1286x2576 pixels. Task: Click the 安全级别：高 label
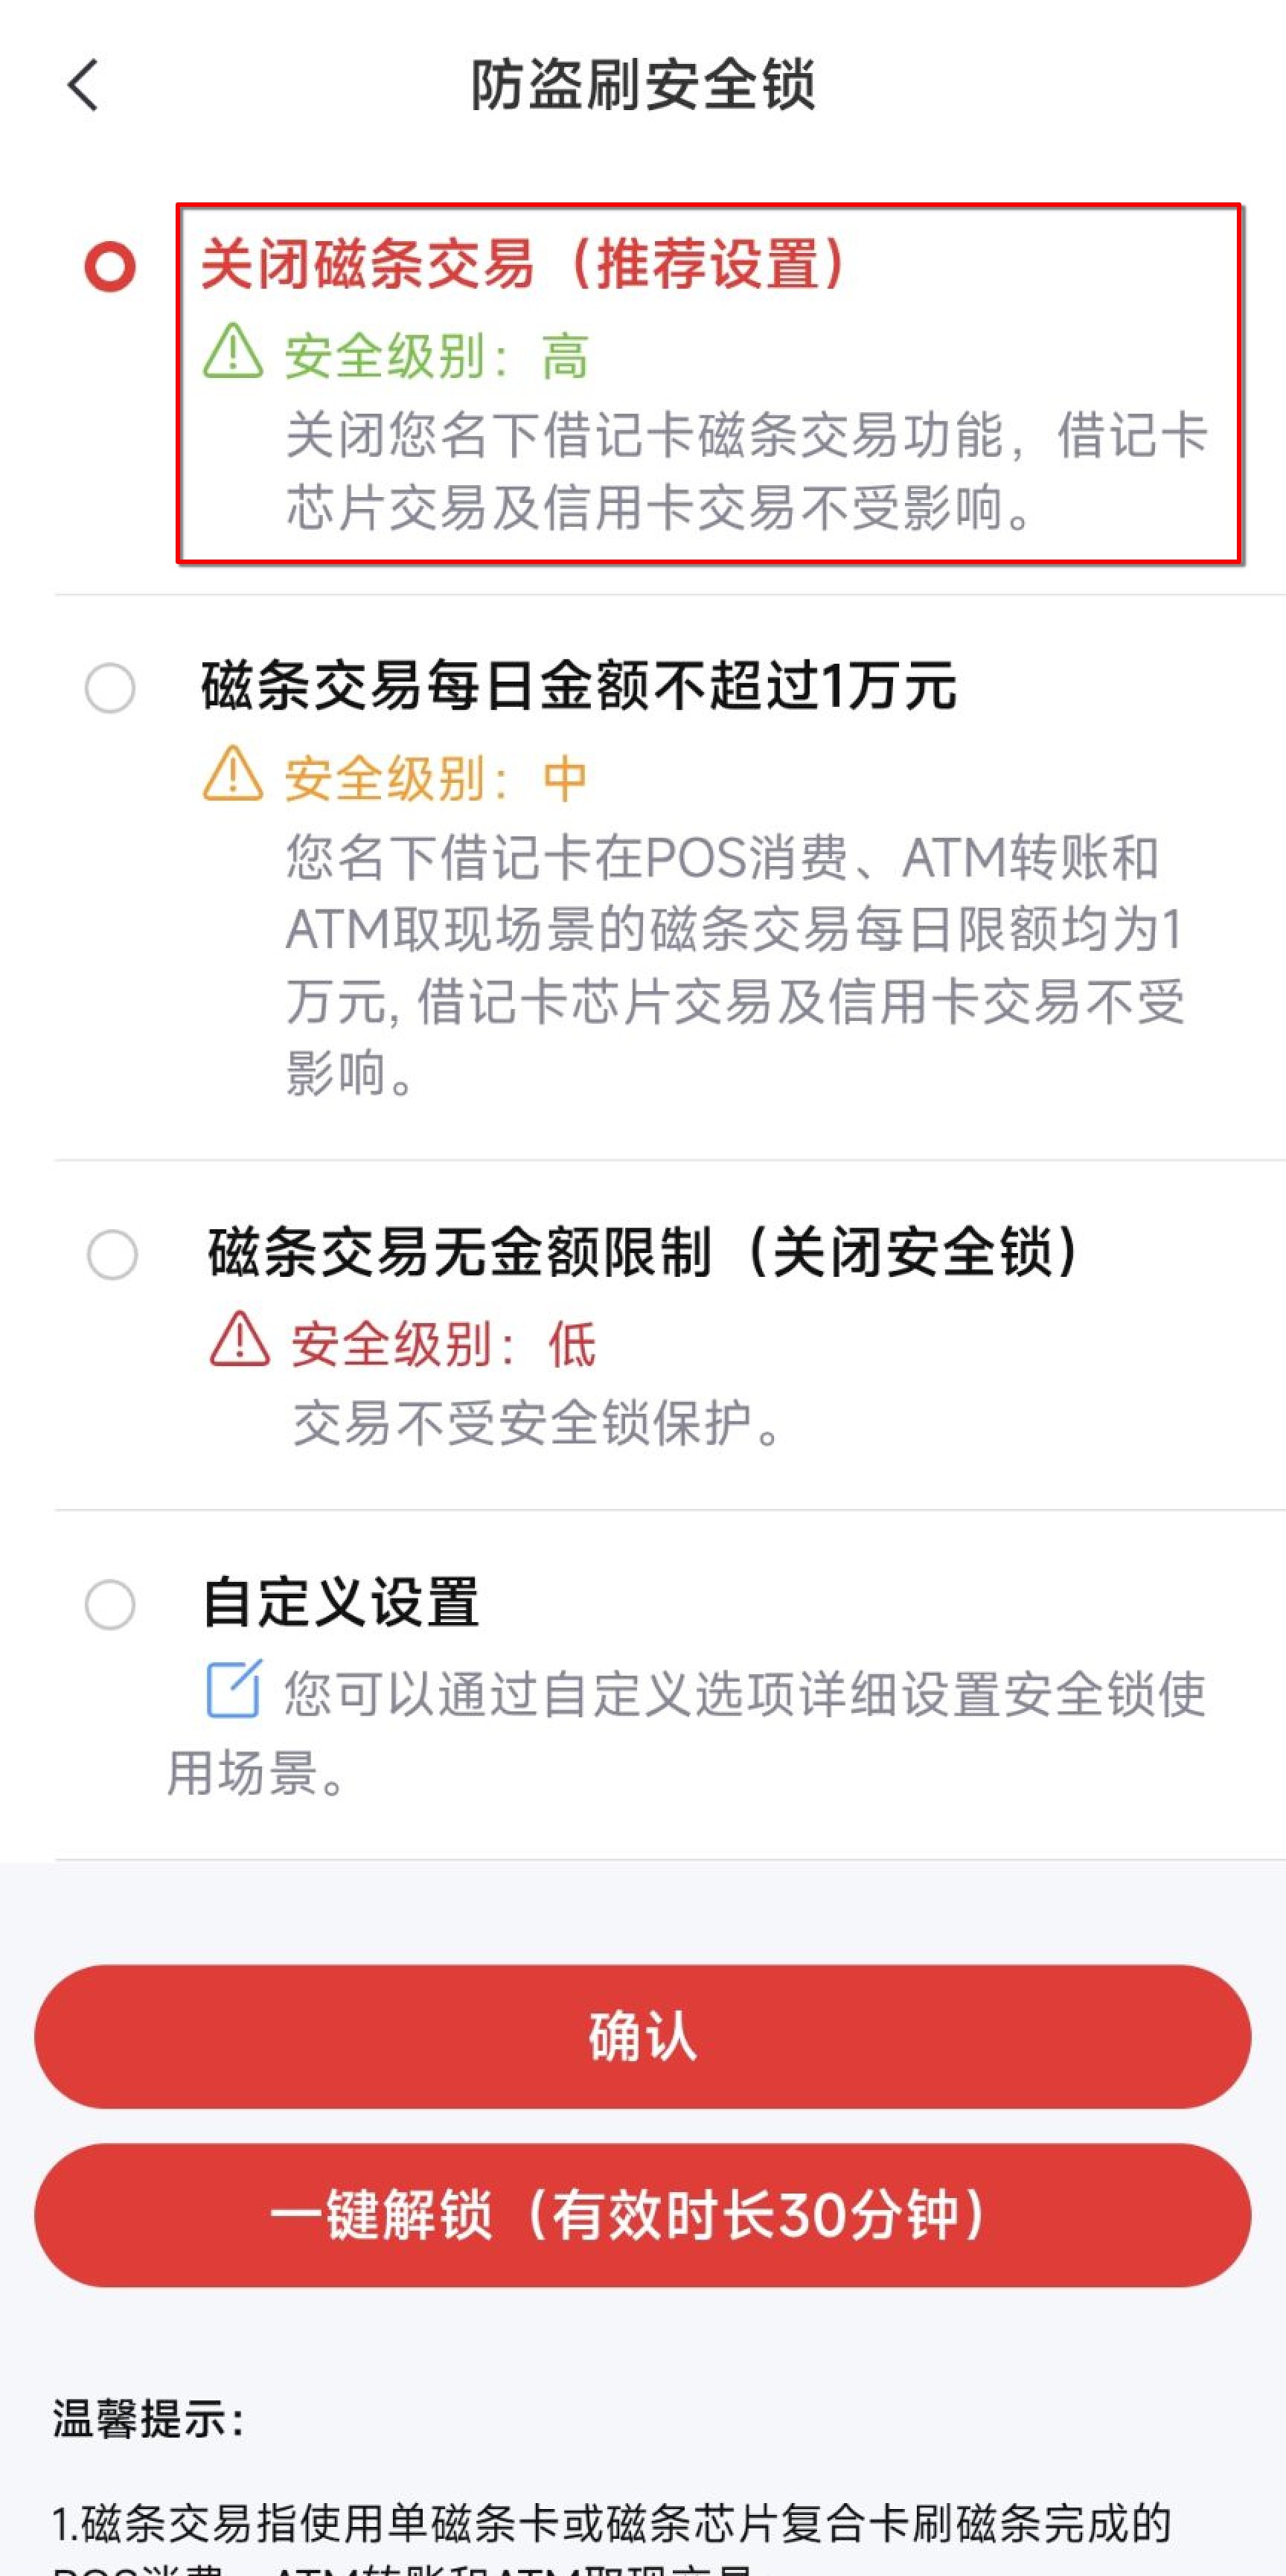[436, 356]
